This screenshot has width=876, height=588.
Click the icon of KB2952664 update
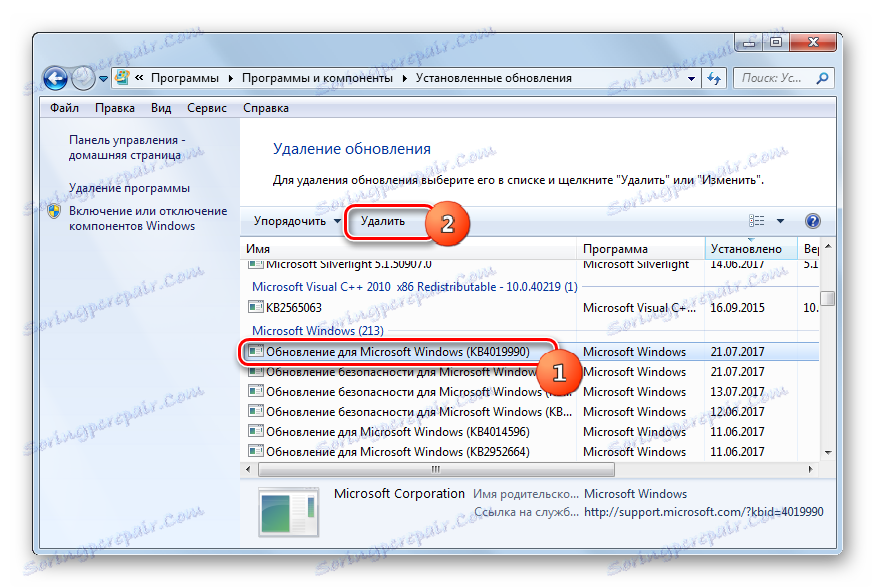[x=255, y=451]
